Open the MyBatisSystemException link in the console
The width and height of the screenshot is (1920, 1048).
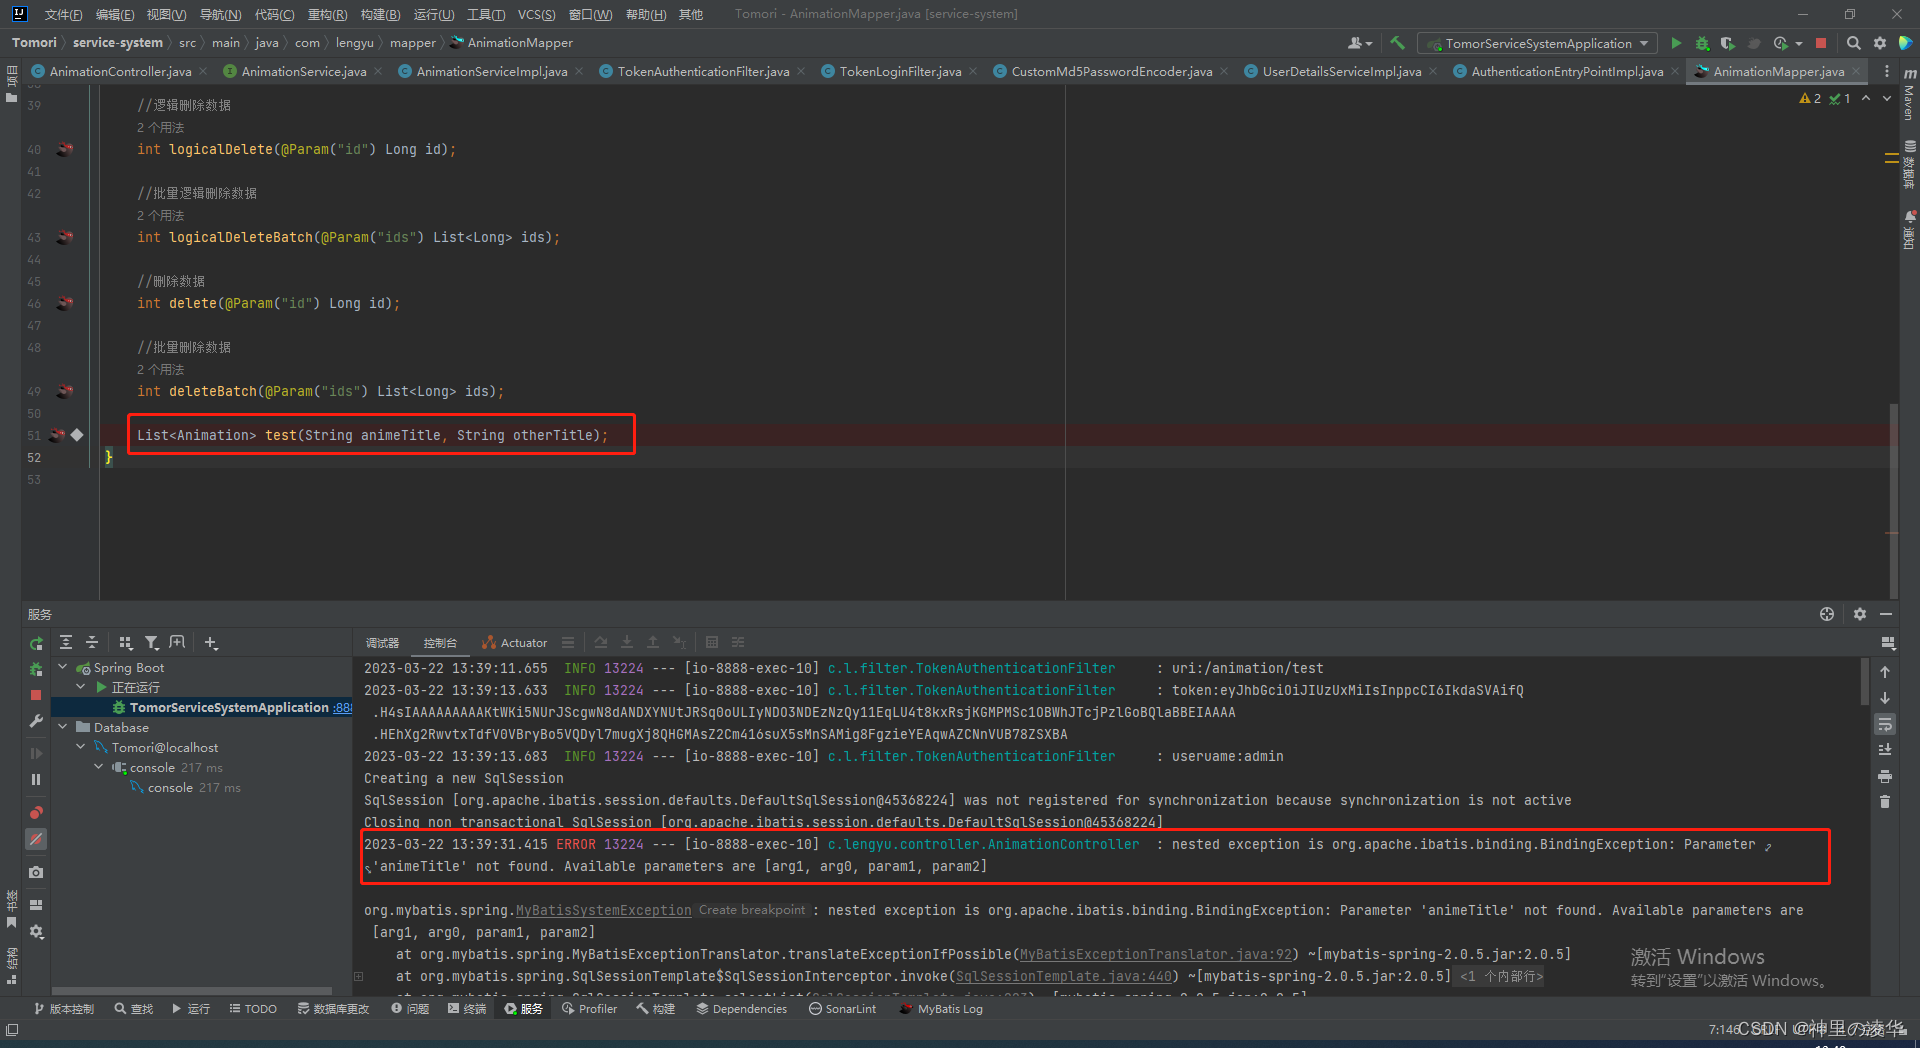click(x=603, y=910)
